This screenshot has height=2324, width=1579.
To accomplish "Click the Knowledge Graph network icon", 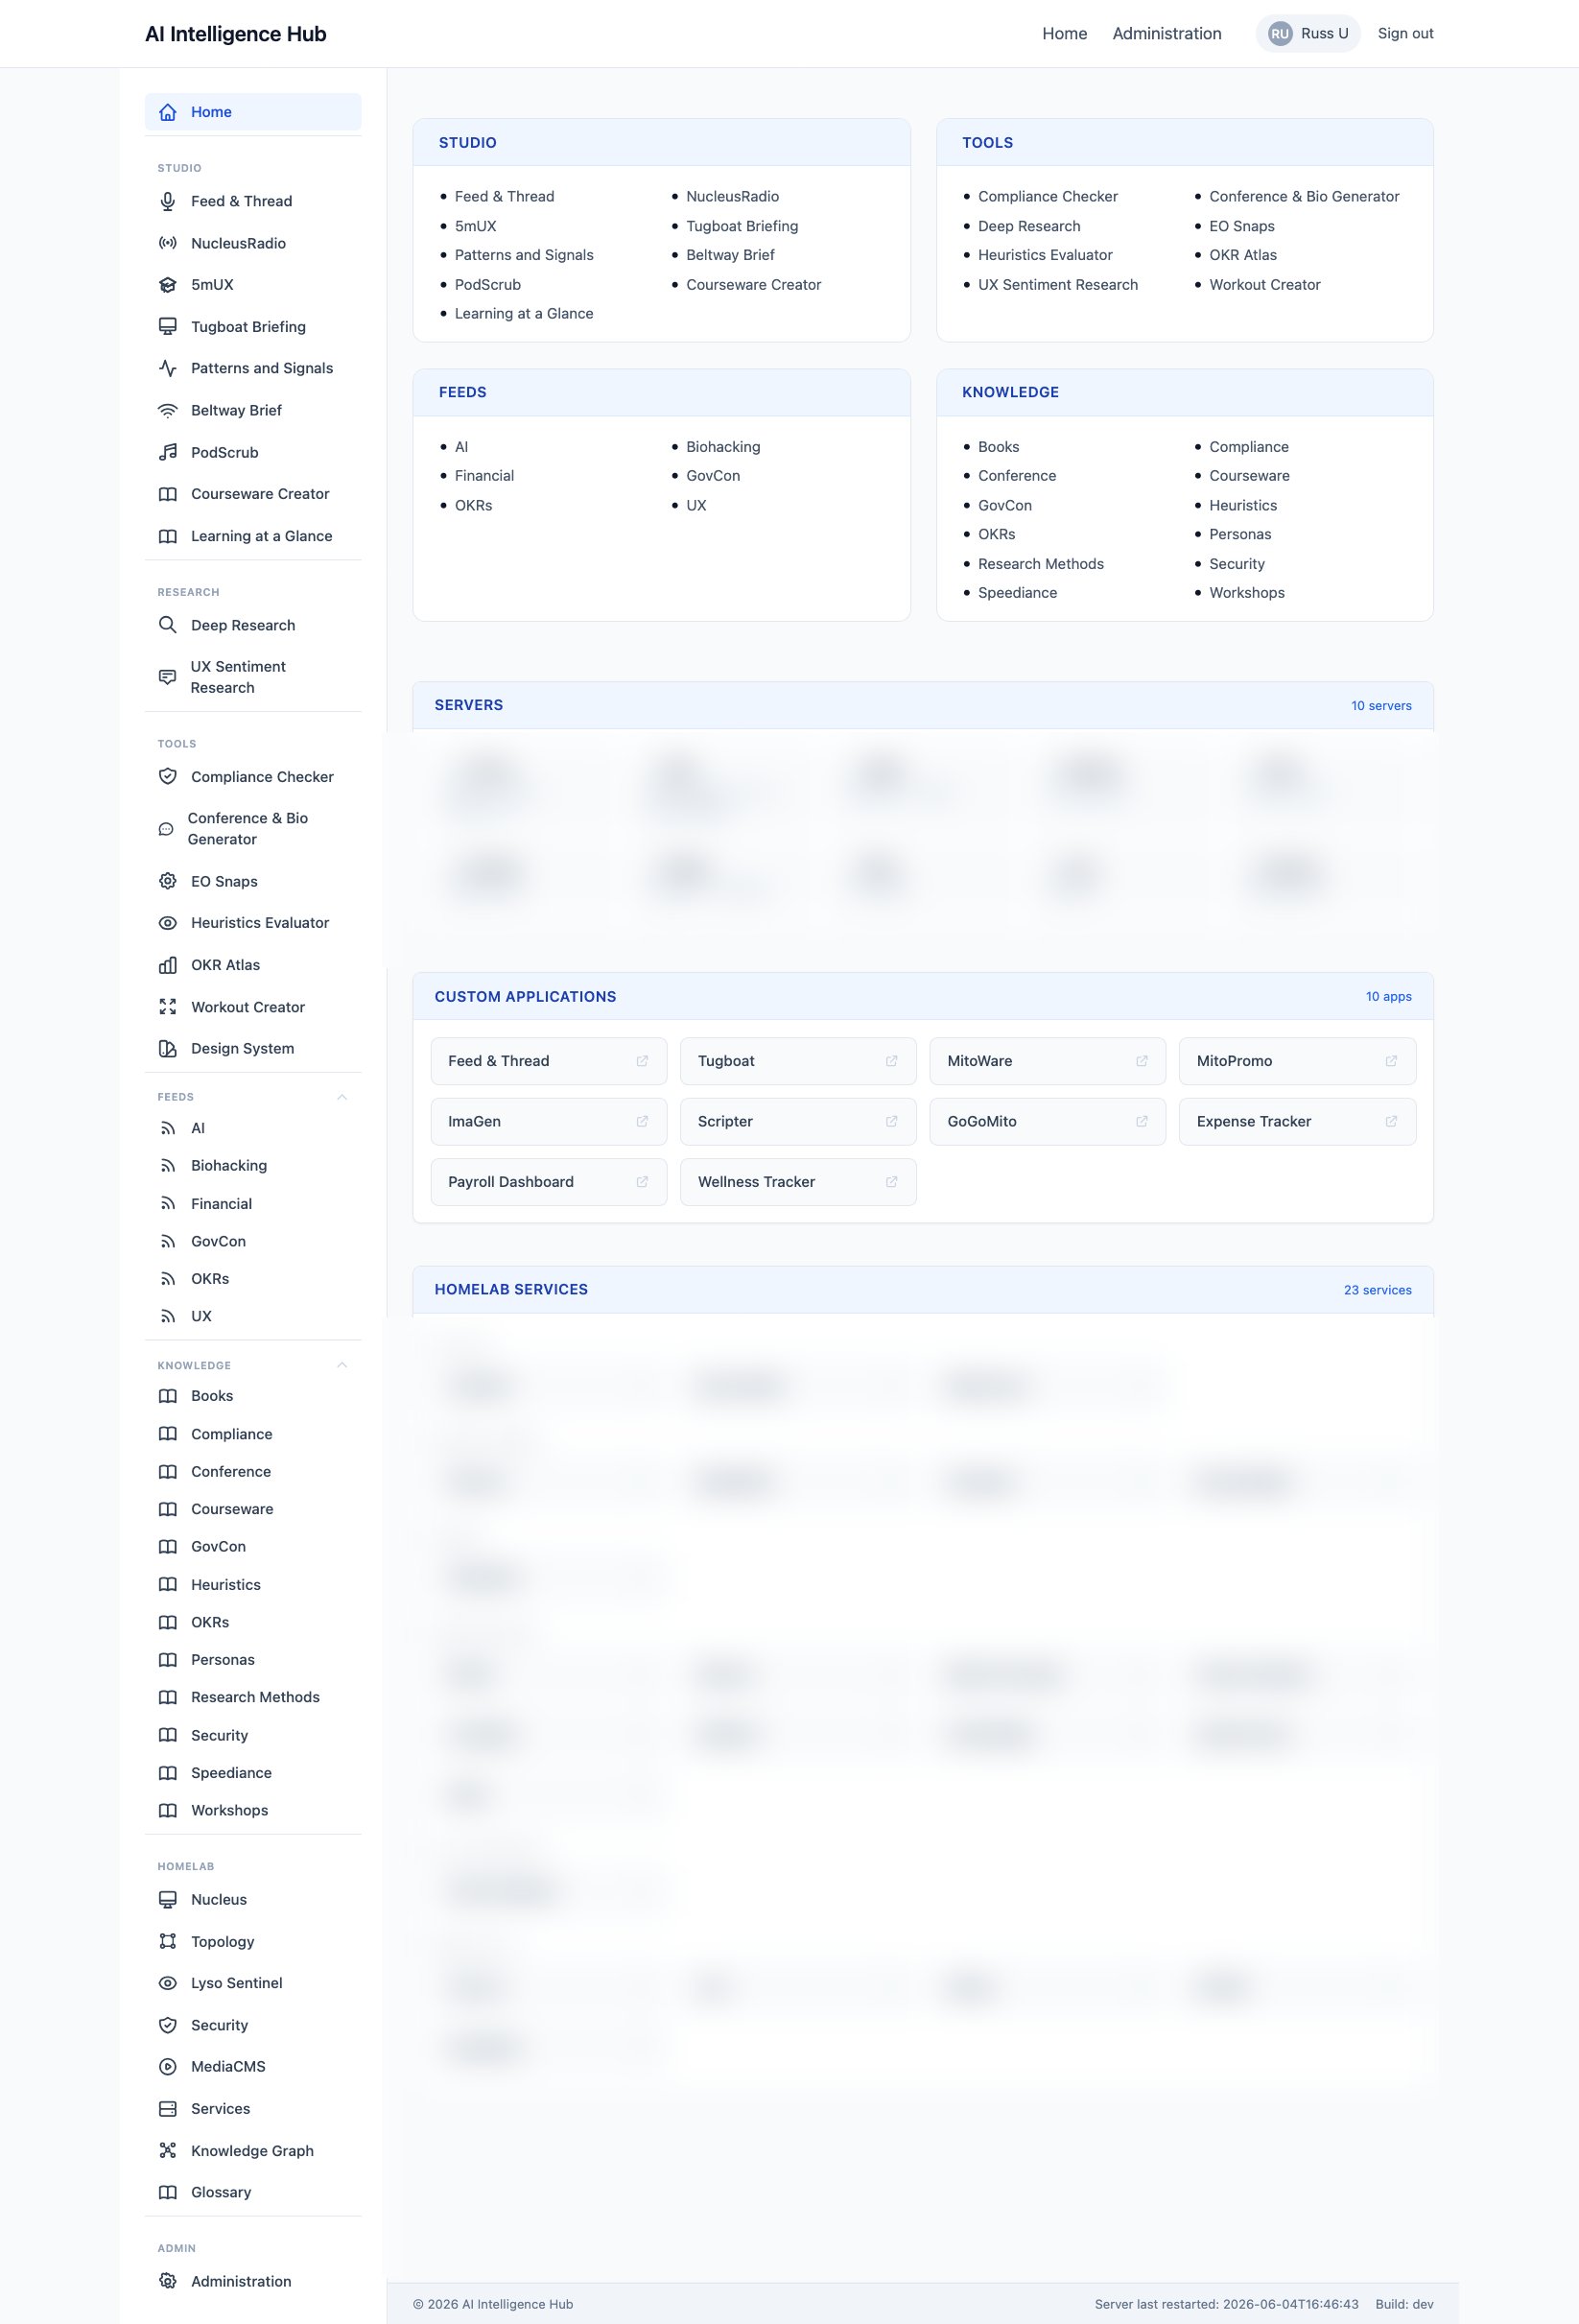I will pos(168,2150).
